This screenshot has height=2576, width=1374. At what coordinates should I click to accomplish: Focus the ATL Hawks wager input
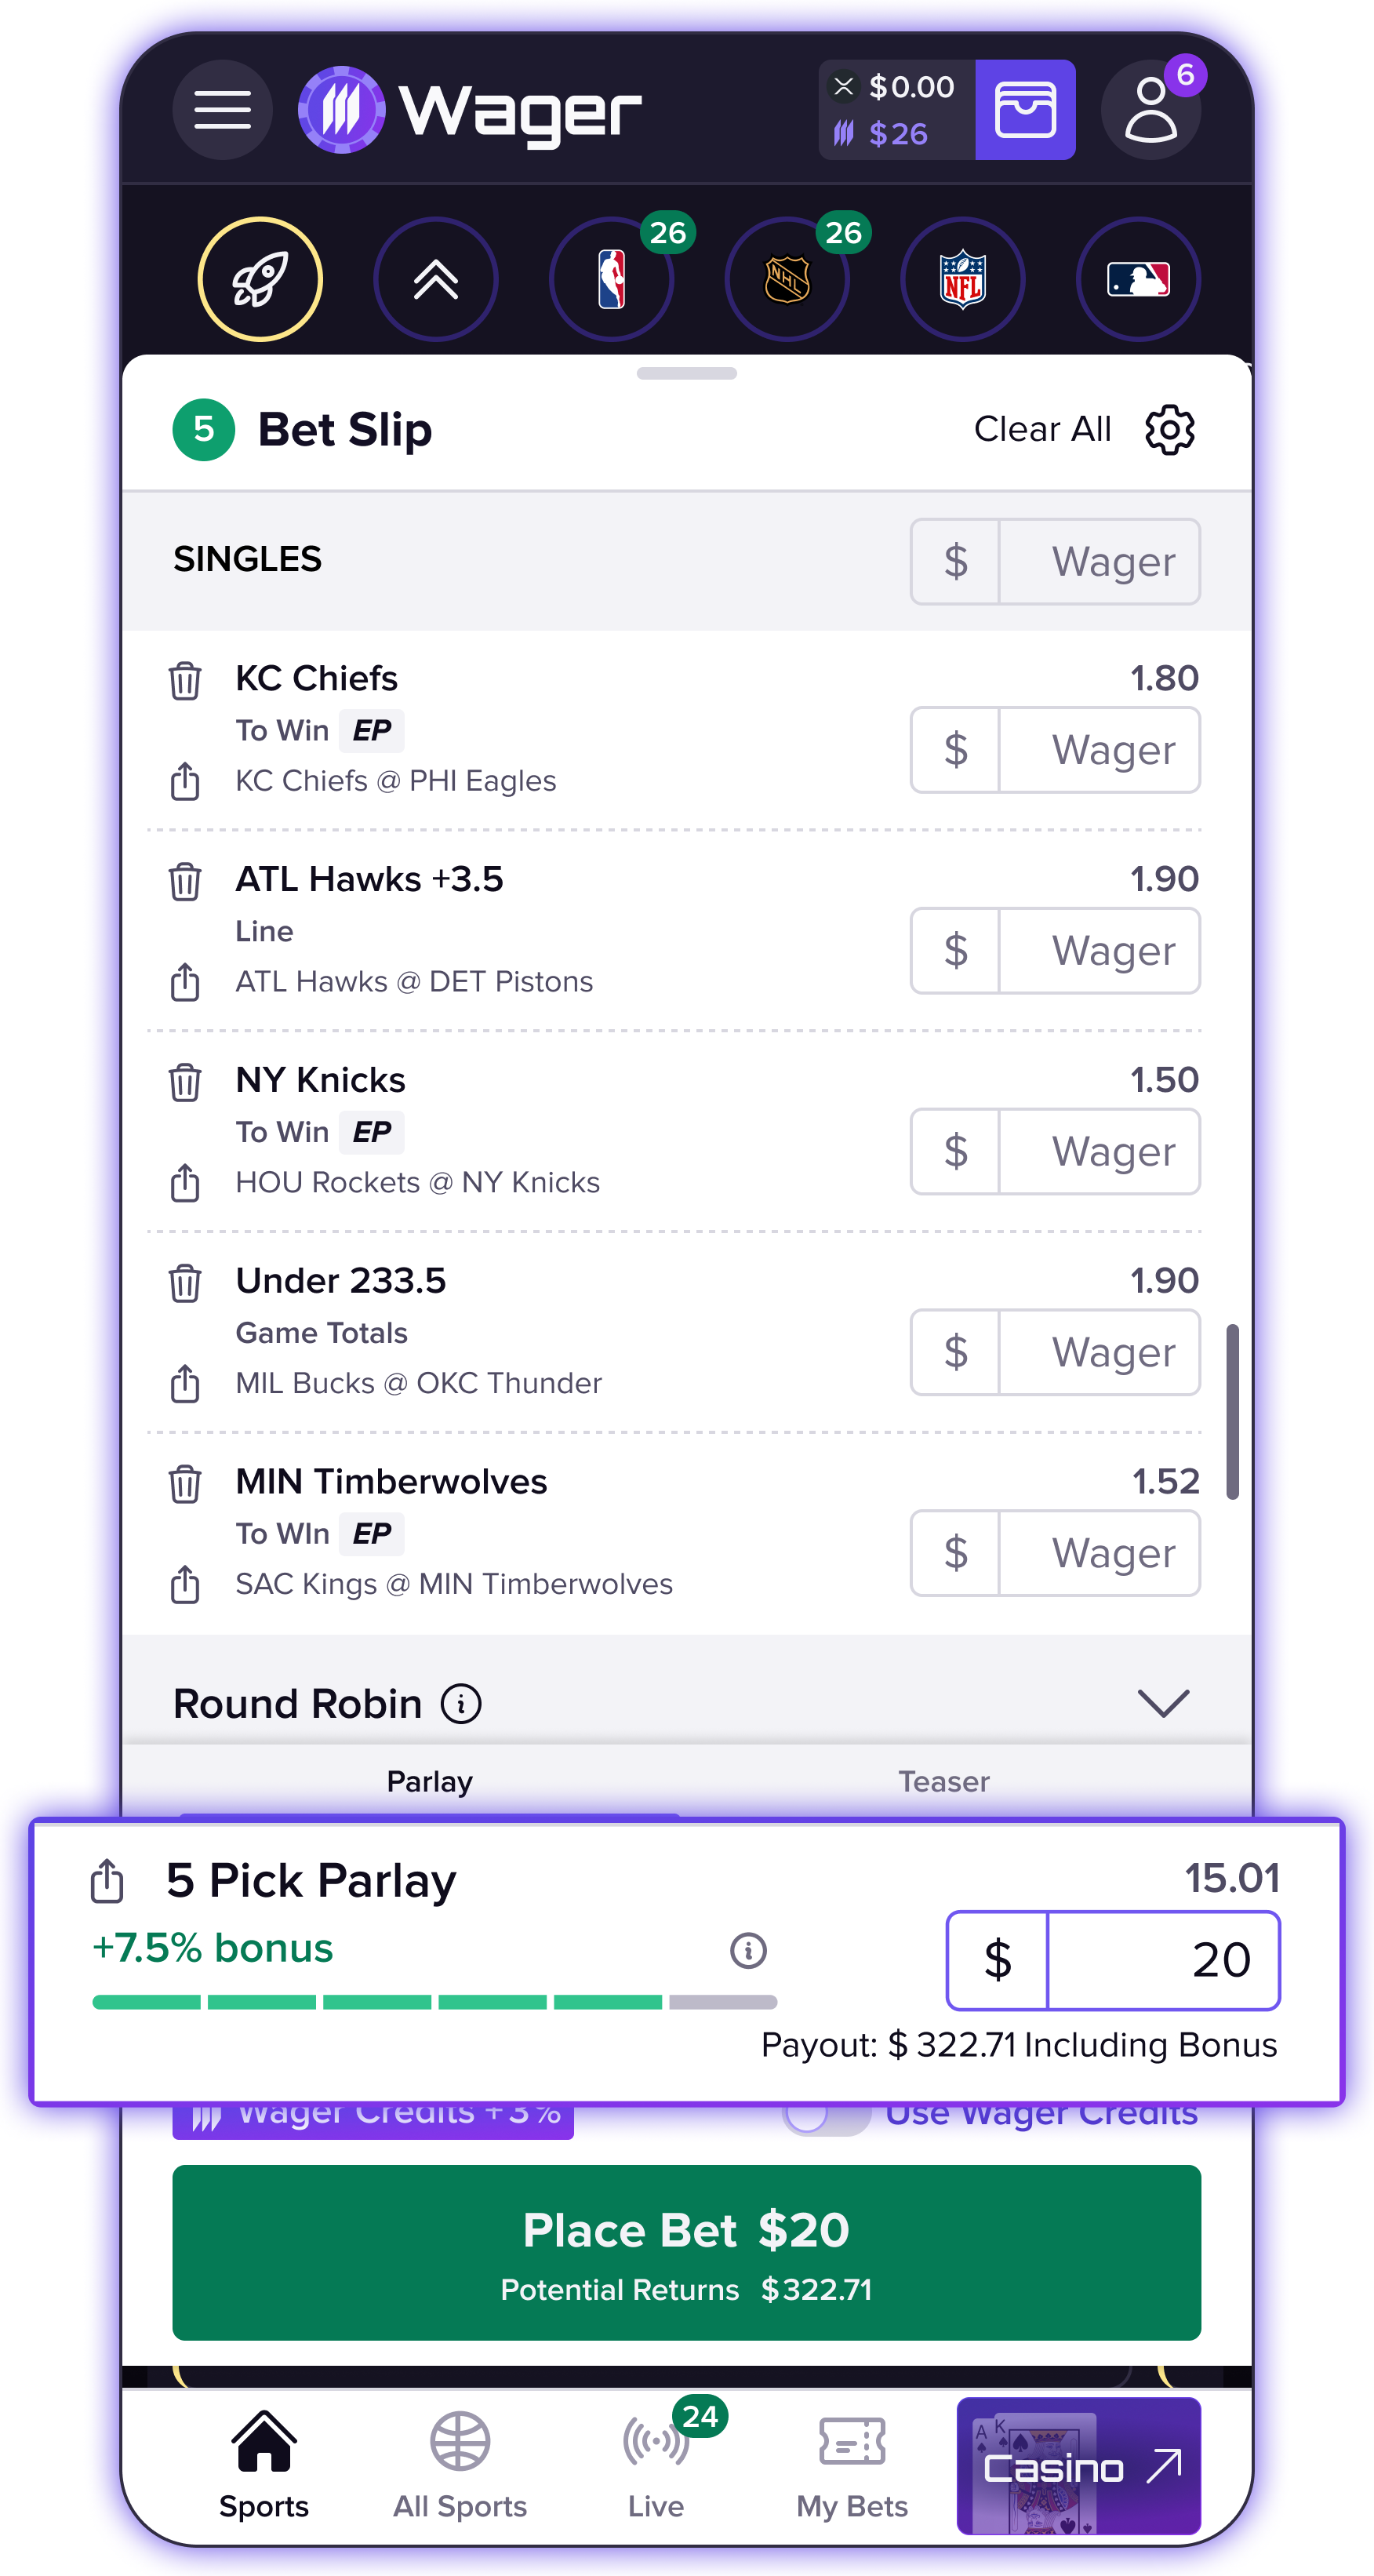click(x=1098, y=951)
